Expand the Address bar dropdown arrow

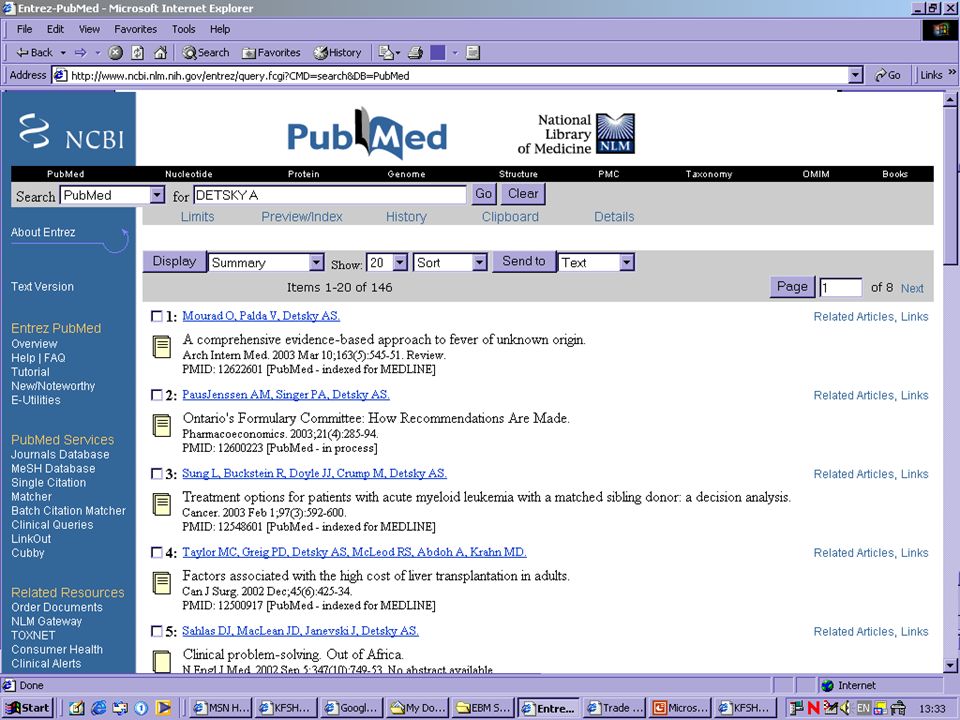[x=855, y=75]
